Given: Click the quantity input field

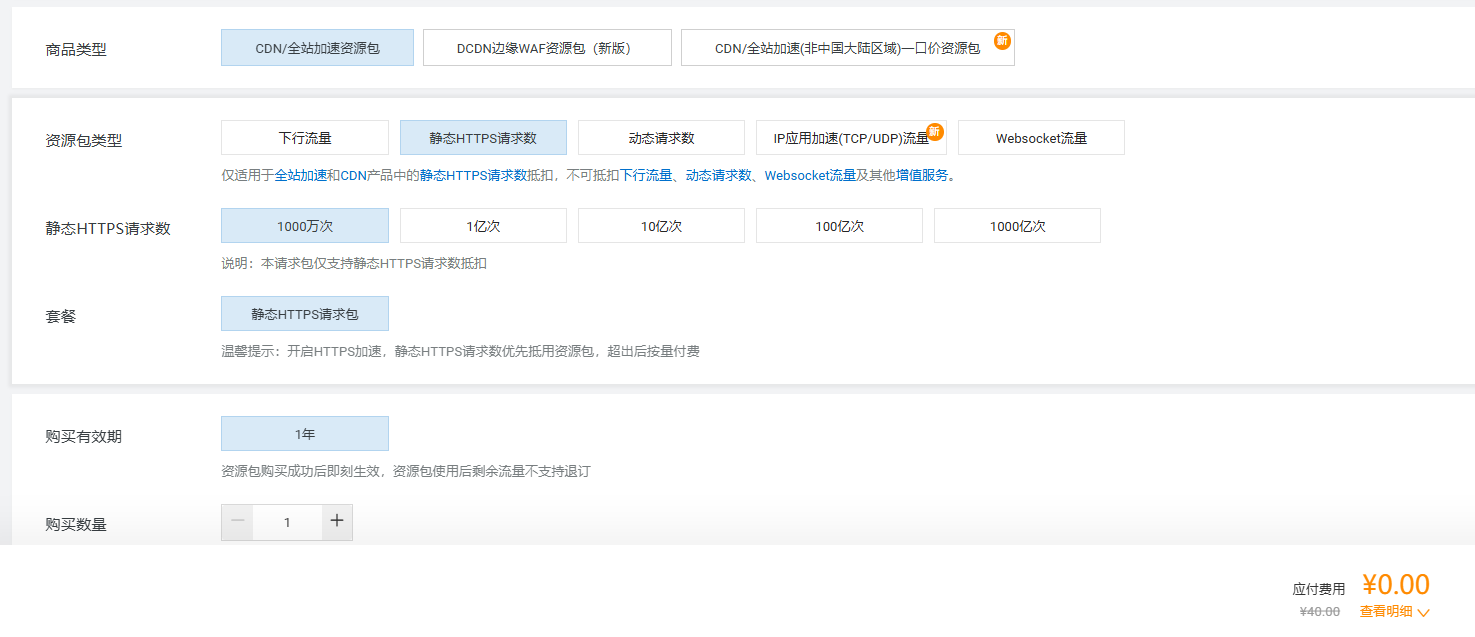Looking at the screenshot, I should coord(287,522).
